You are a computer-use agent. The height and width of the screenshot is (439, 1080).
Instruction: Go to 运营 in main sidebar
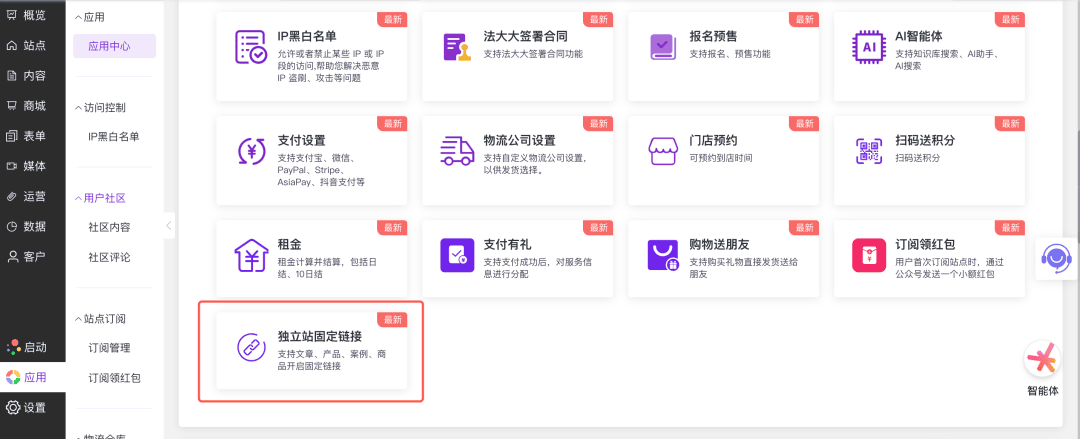[x=27, y=196]
